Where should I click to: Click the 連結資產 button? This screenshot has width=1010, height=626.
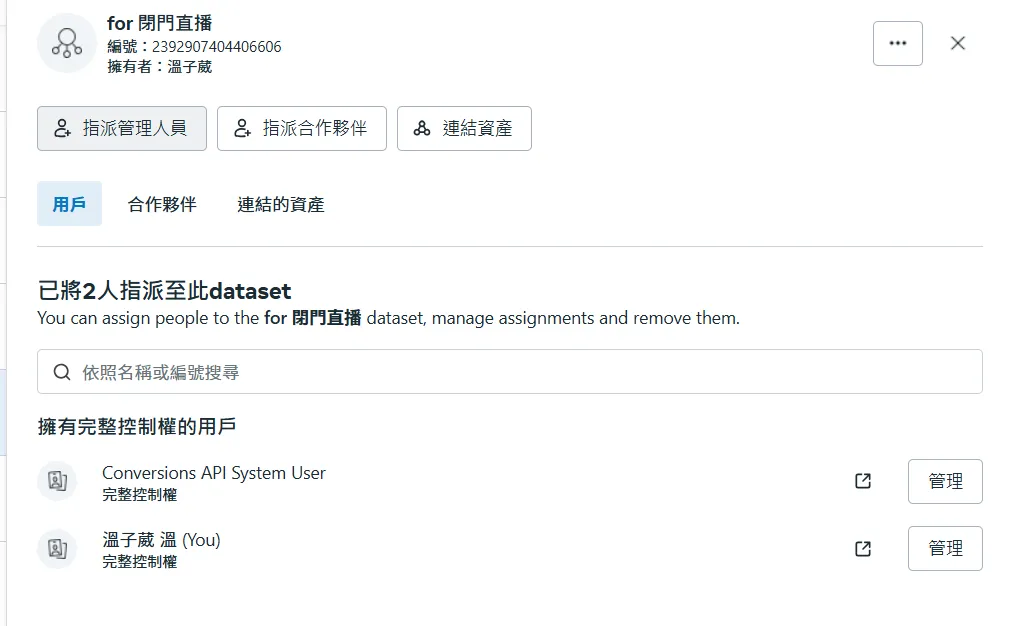(464, 128)
